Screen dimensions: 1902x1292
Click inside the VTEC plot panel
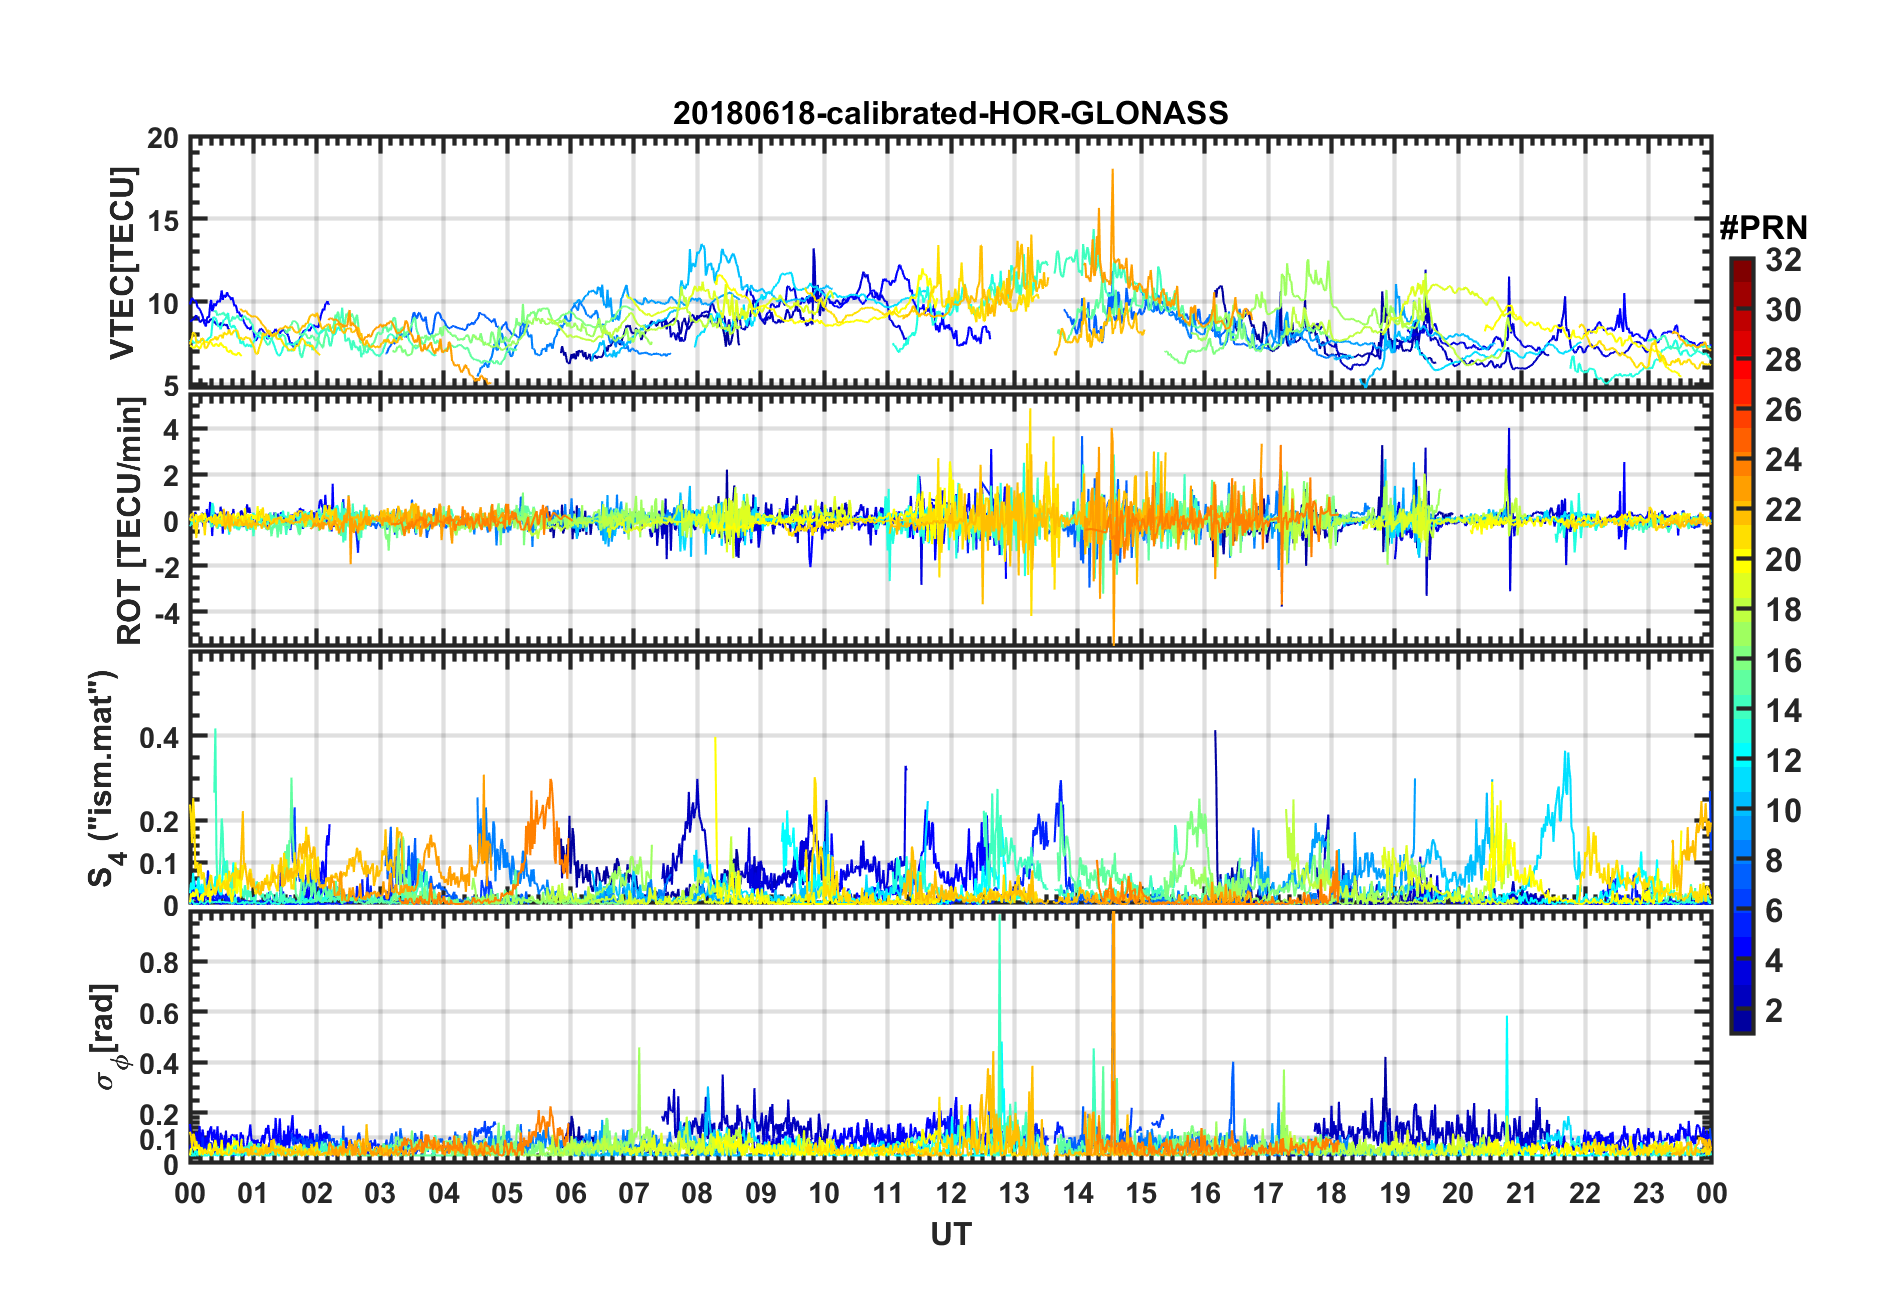(950, 262)
